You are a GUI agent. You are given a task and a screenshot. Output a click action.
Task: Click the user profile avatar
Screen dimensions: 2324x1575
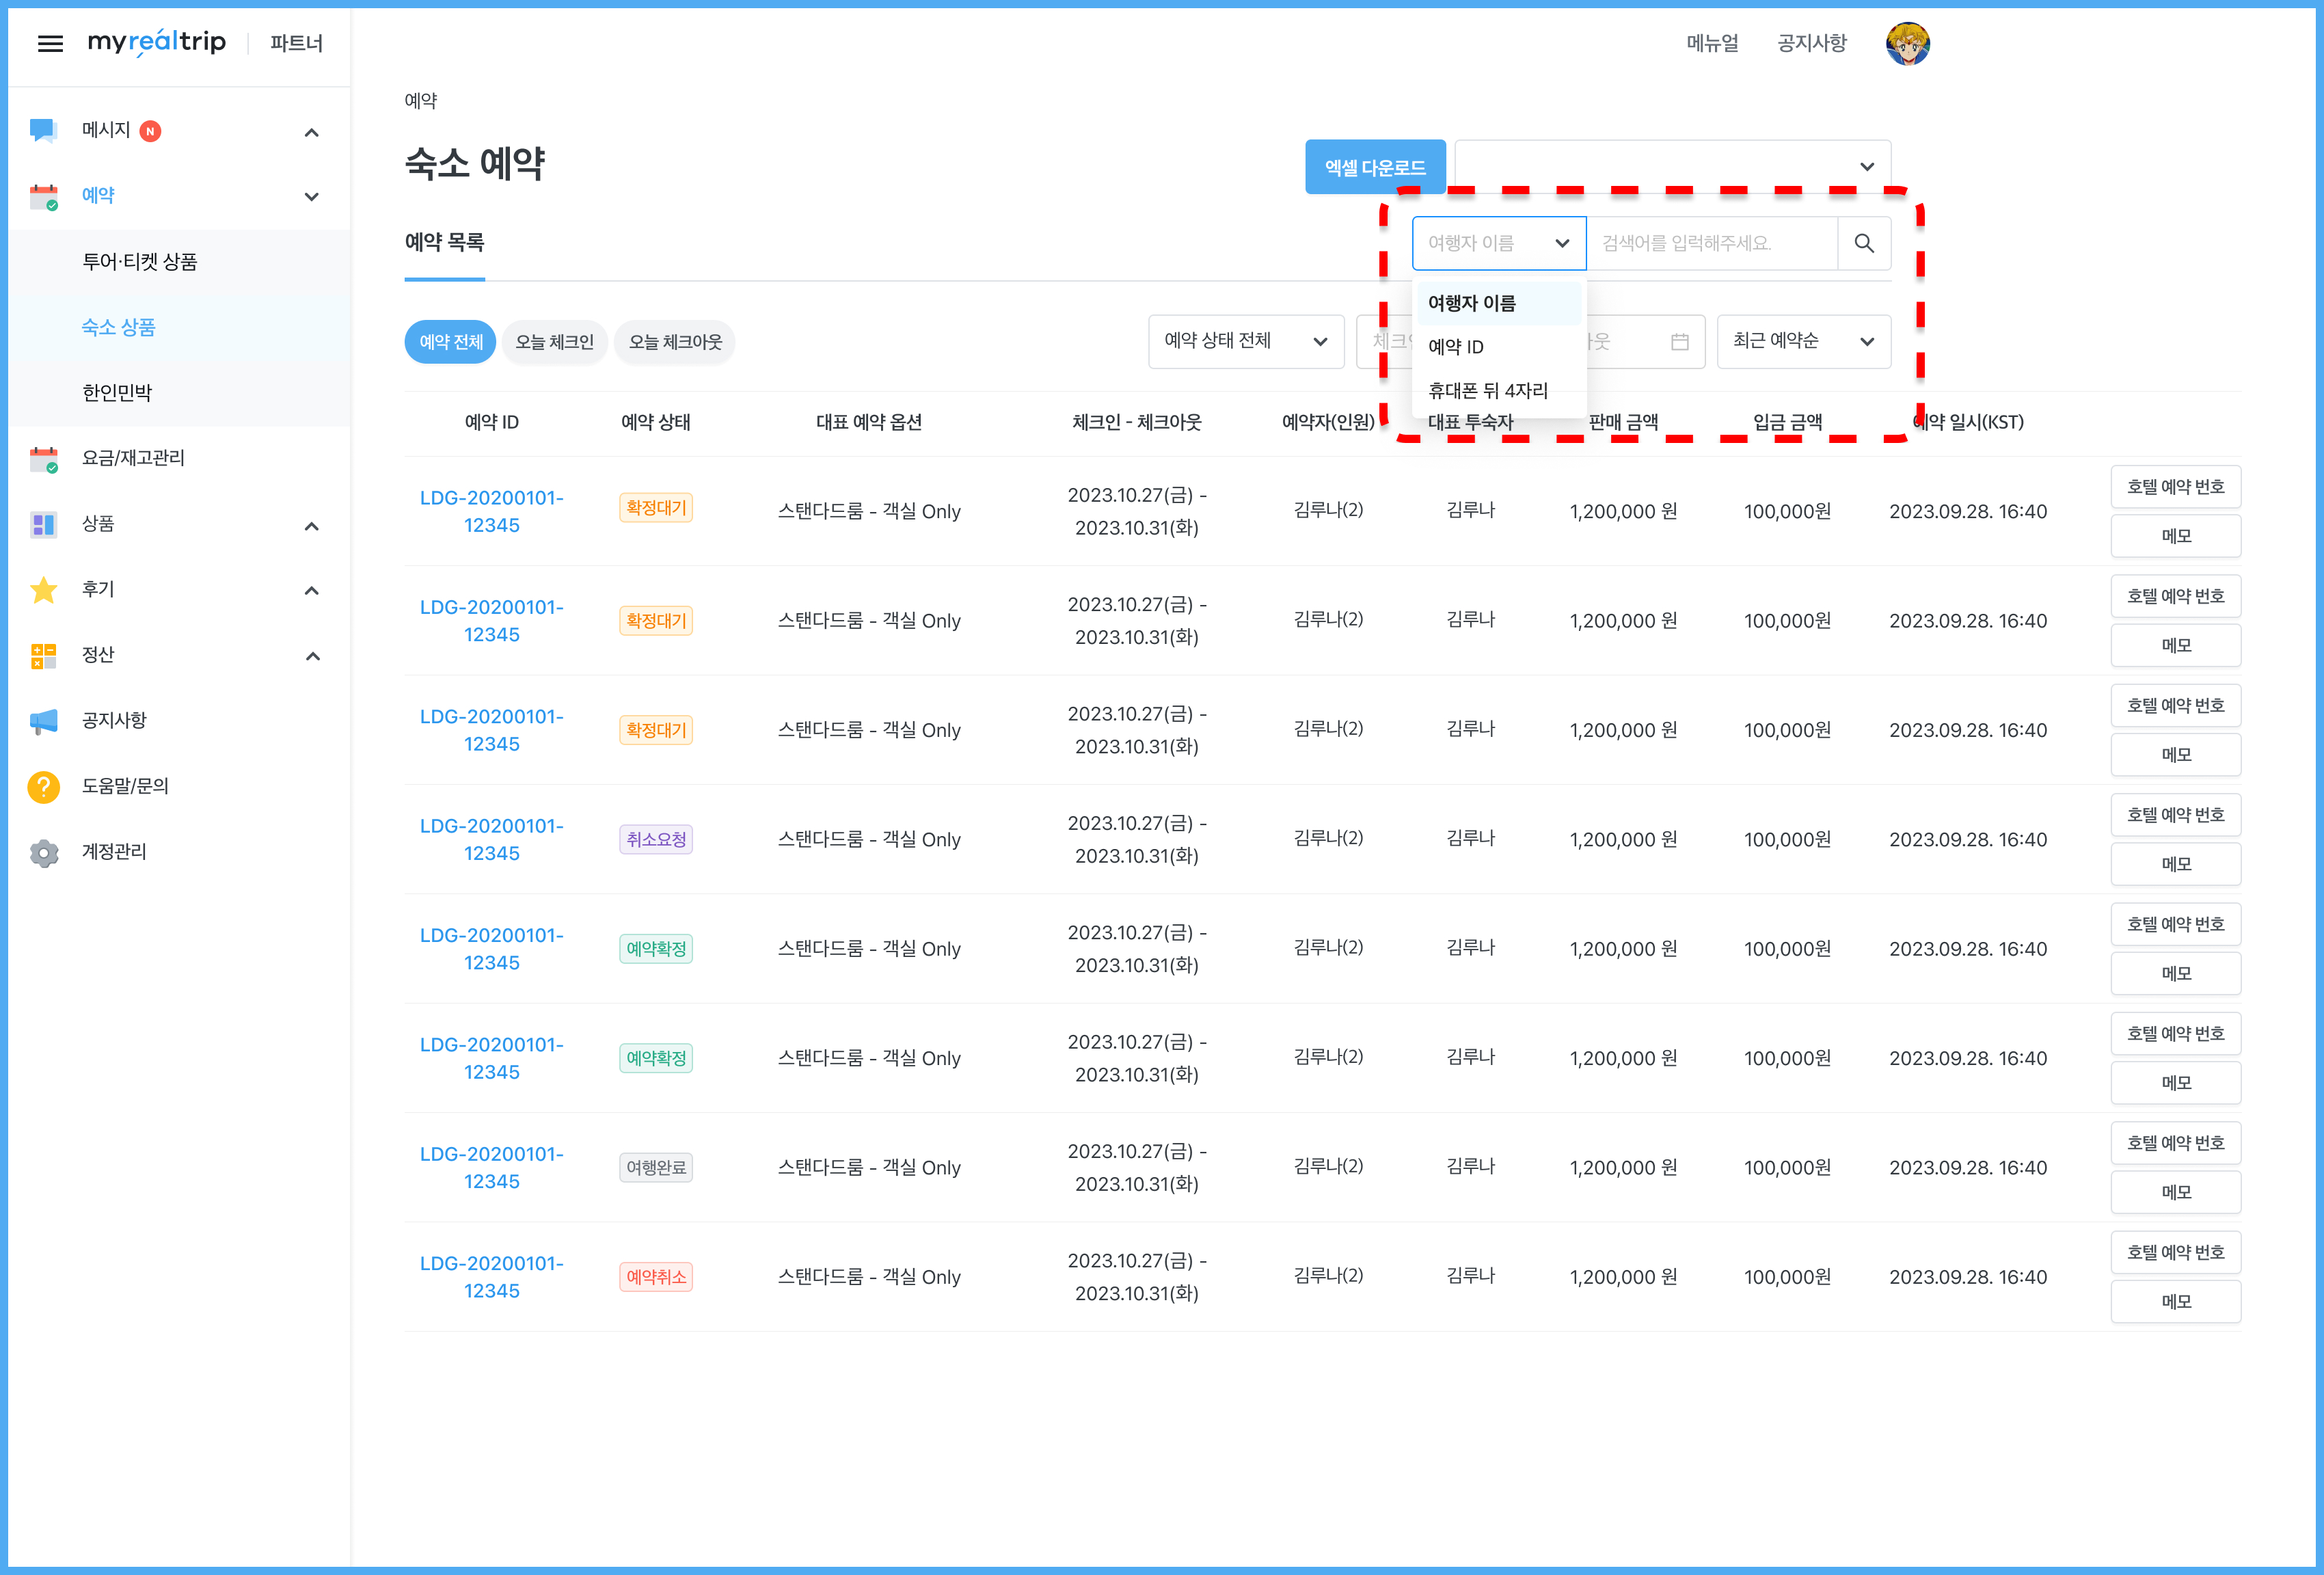(x=1907, y=44)
